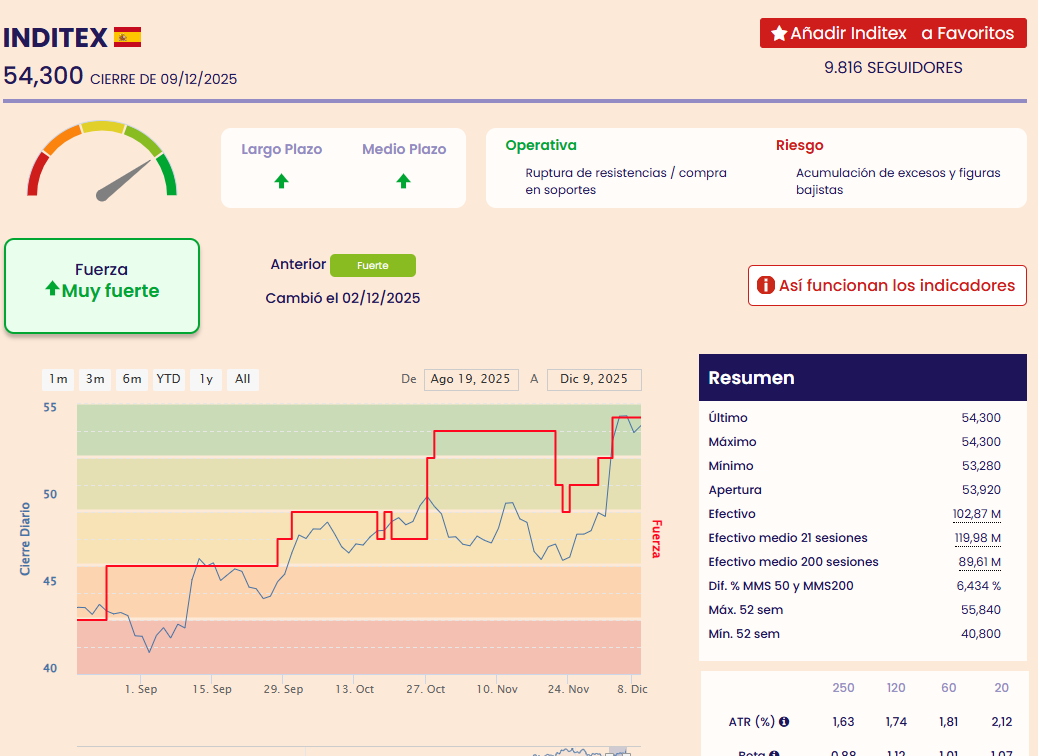Click the Ruptura de resistencias description

pos(626,181)
